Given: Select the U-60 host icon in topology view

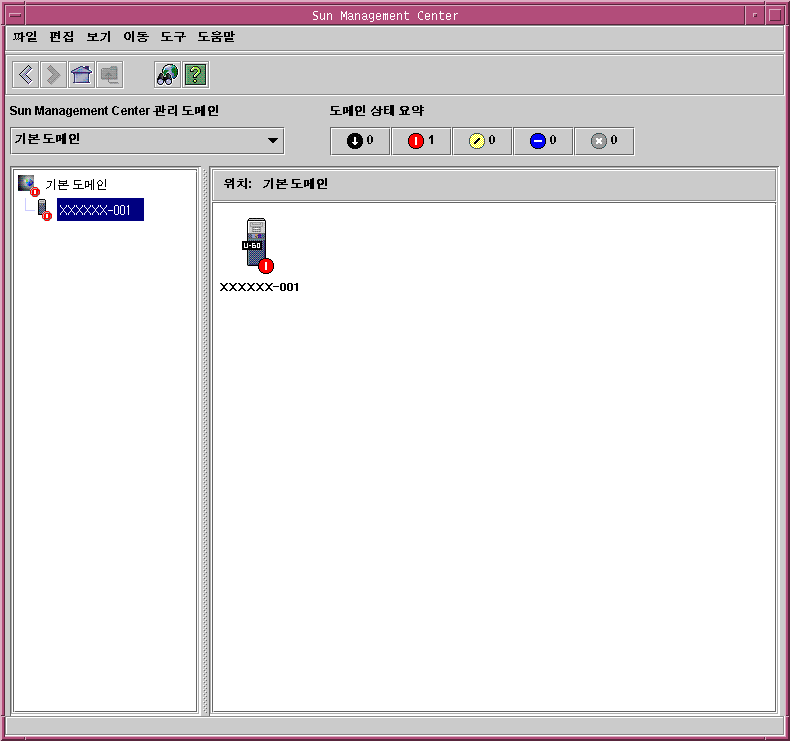Looking at the screenshot, I should tap(257, 245).
